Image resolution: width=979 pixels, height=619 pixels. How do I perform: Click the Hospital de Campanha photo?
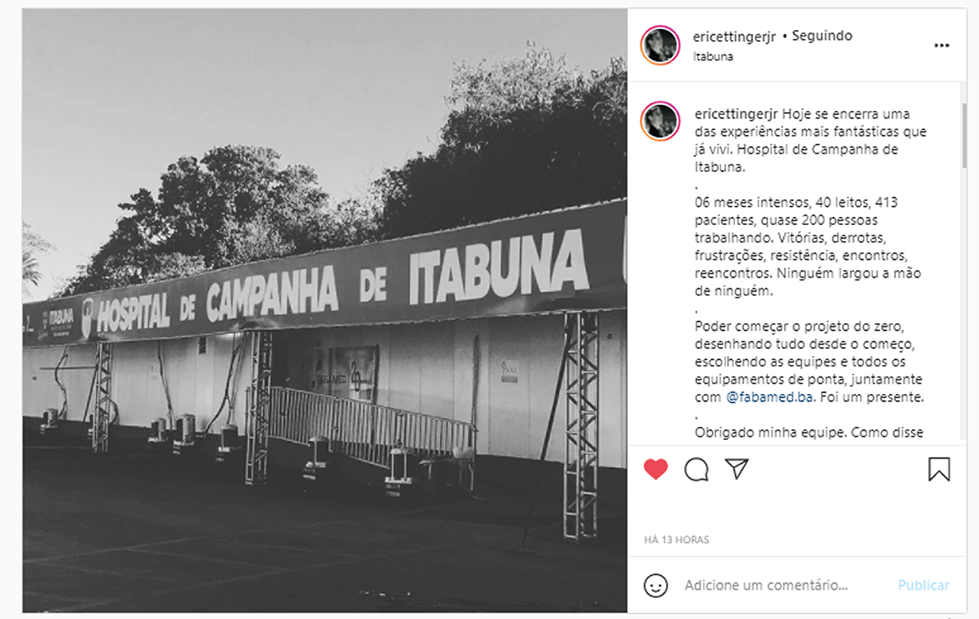point(325,310)
